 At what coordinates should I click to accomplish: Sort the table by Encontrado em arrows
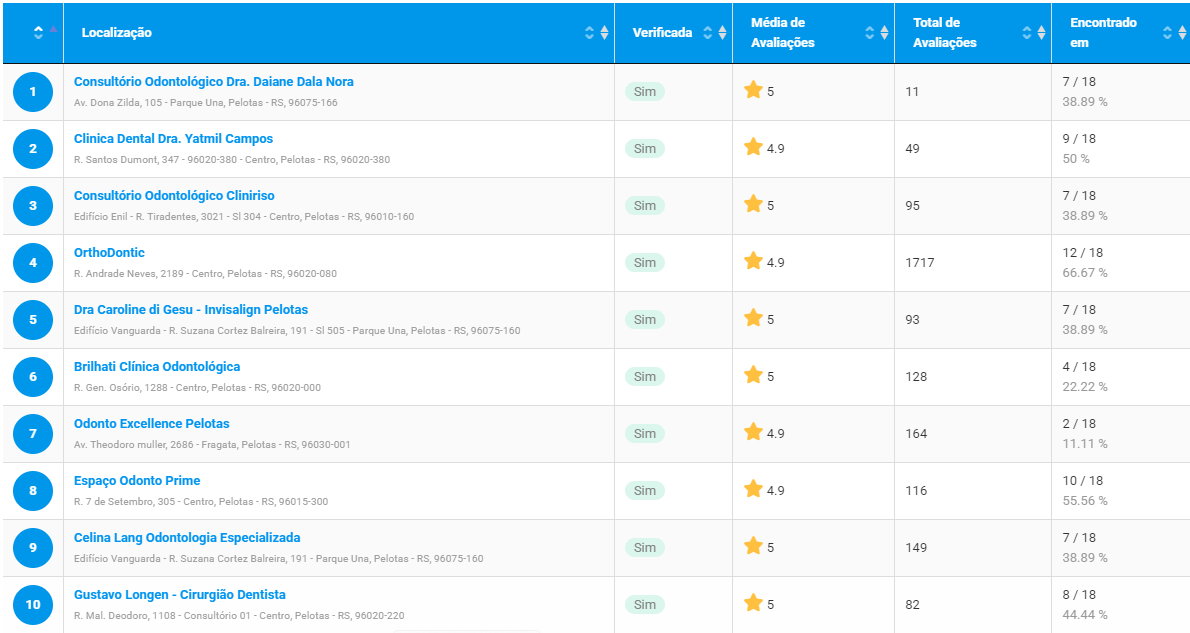point(1174,33)
